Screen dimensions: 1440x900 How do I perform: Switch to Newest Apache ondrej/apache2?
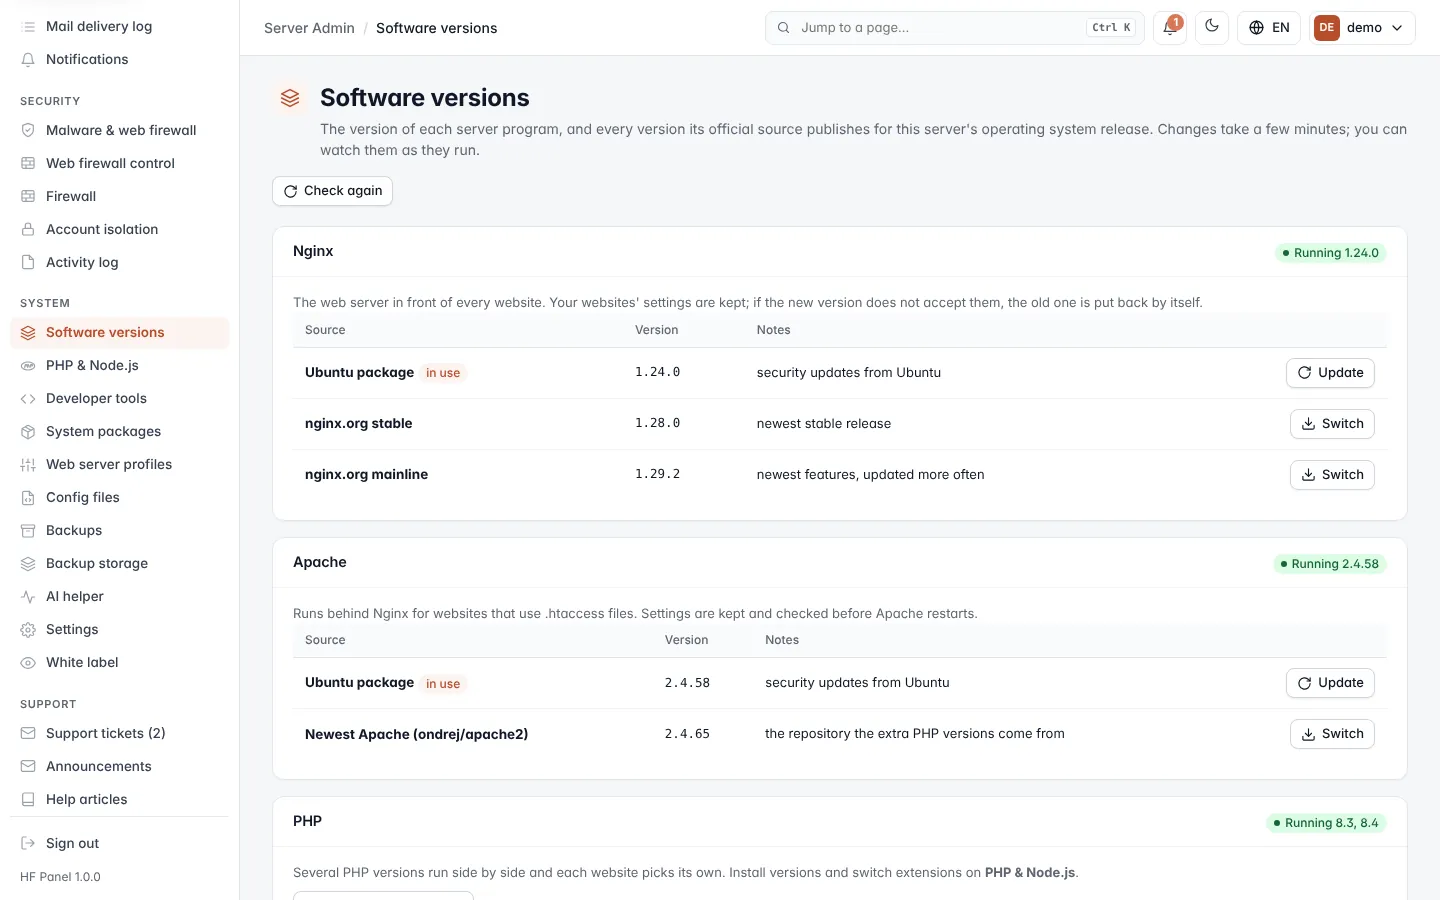point(1332,734)
